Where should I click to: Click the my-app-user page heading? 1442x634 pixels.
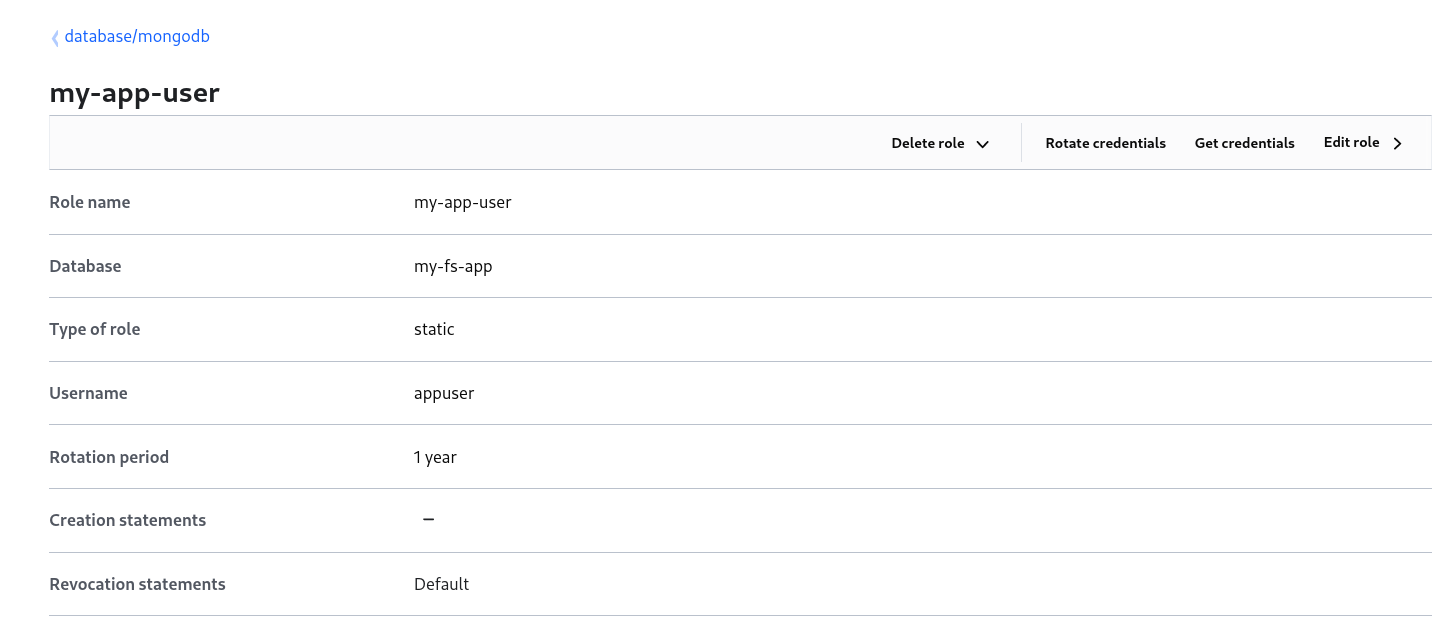coord(134,94)
